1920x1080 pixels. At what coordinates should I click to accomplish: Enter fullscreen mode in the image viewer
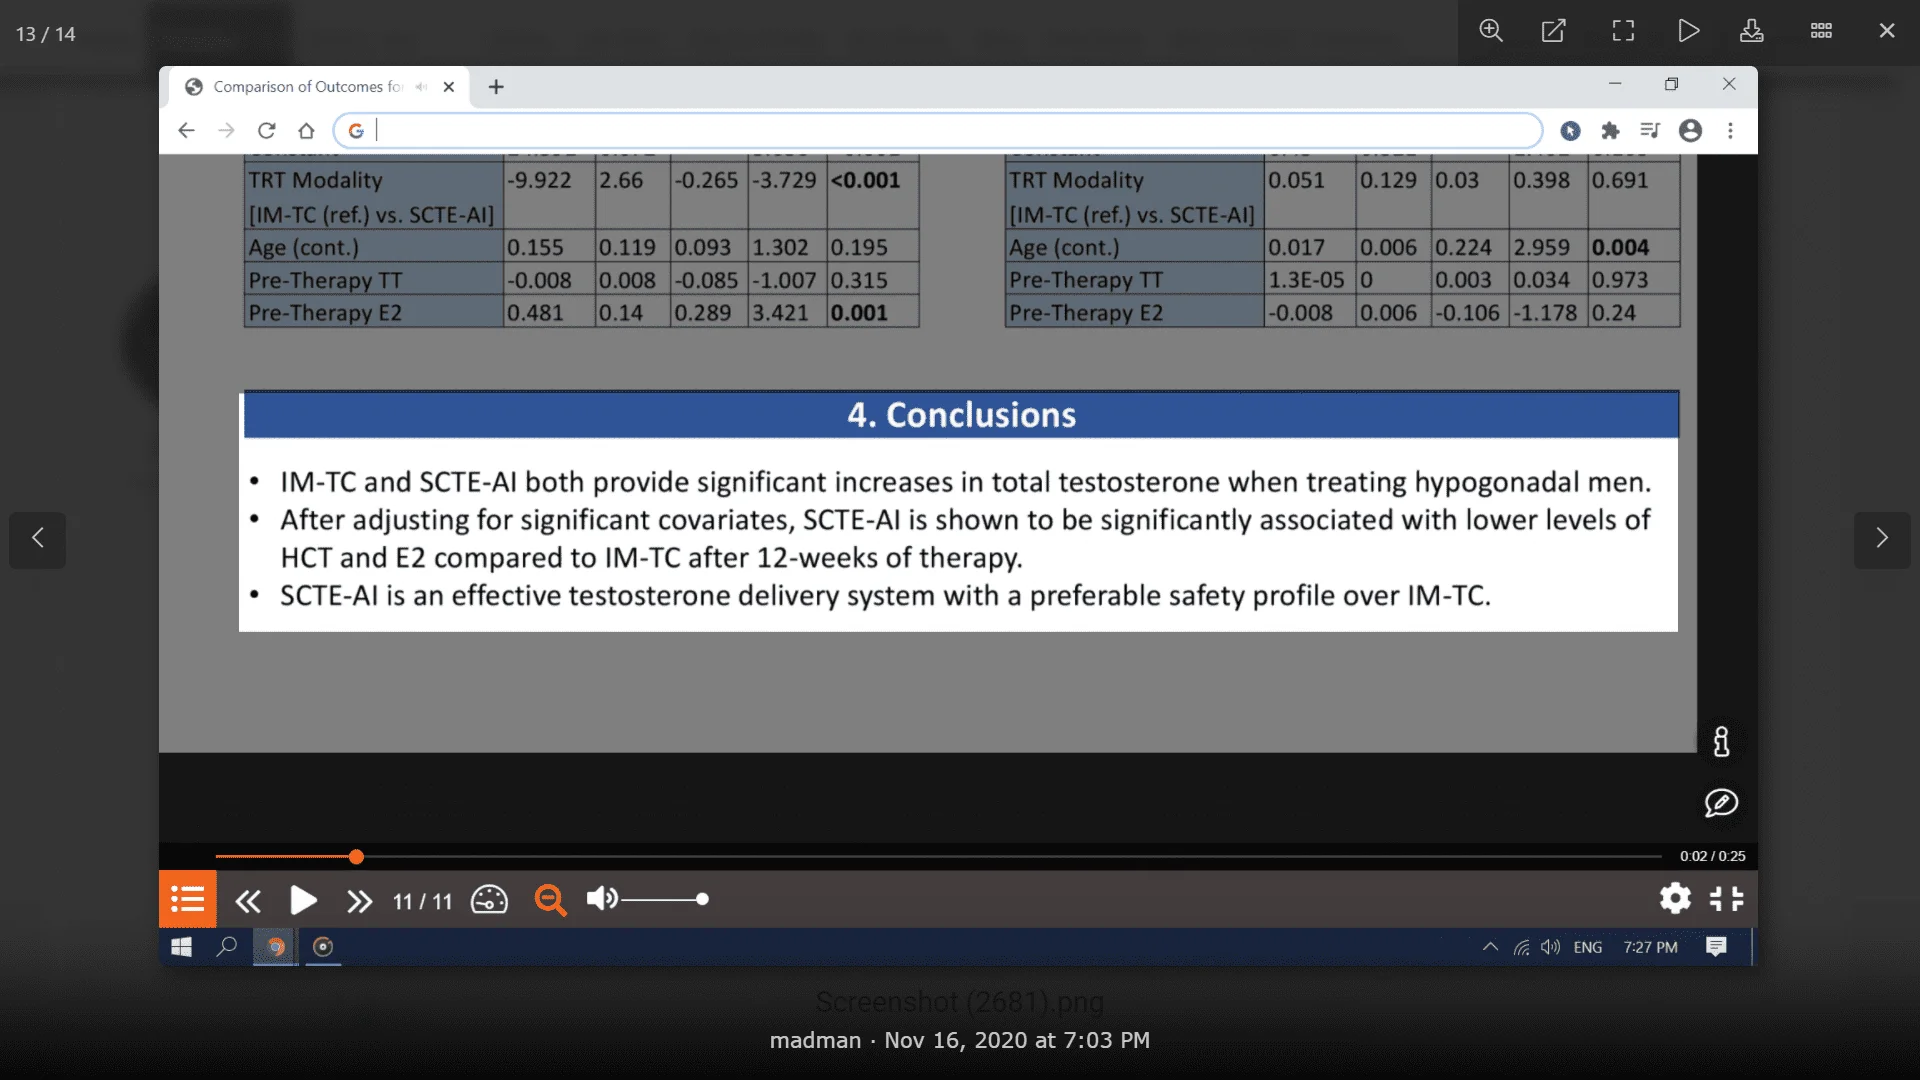coord(1623,31)
